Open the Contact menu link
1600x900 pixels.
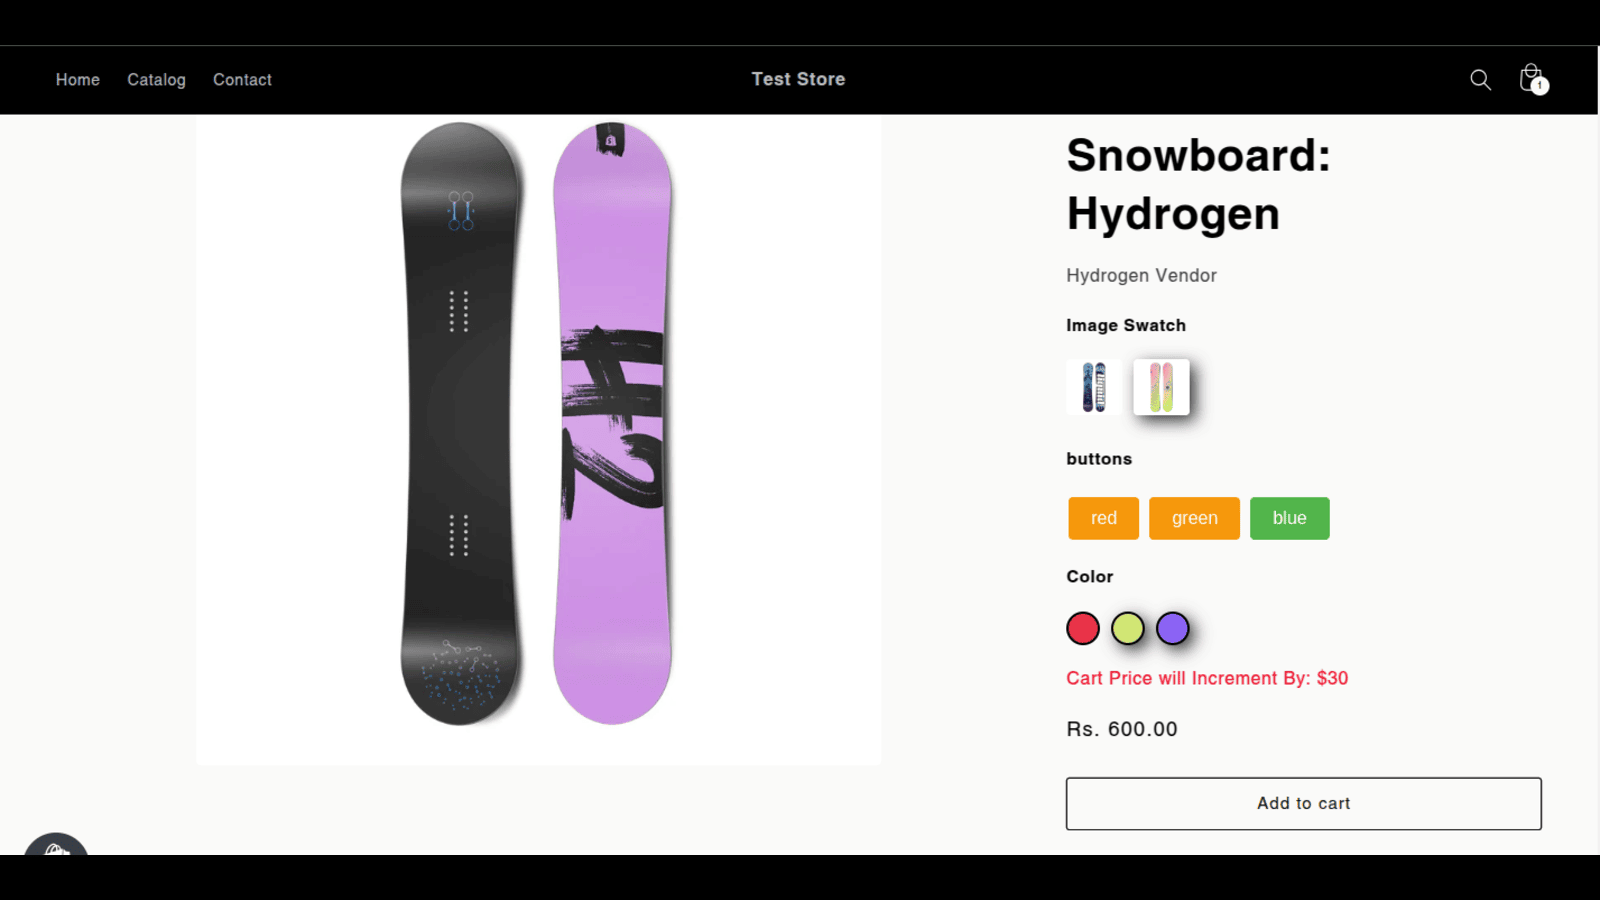click(242, 80)
